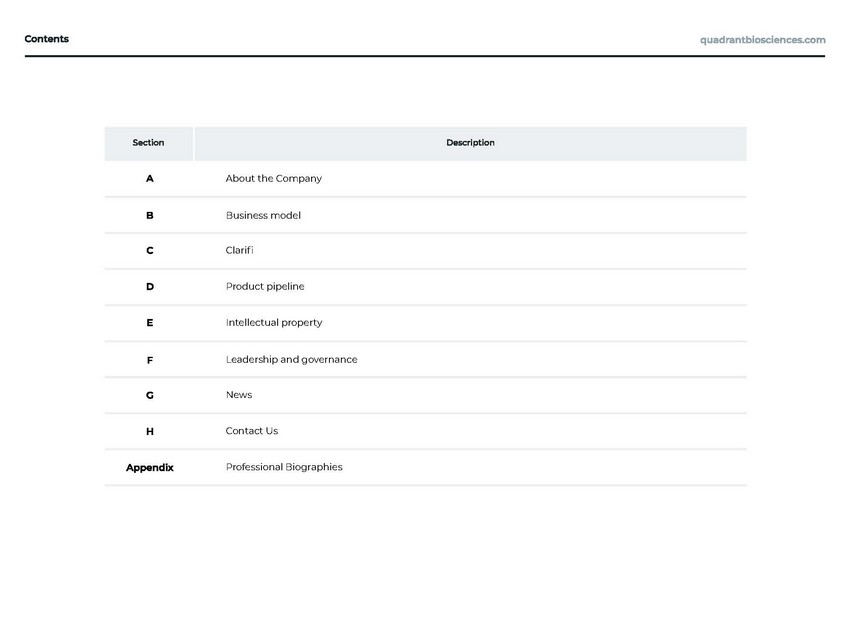Click the Contents page heading
Viewport: 850px width, 638px height.
(47, 39)
